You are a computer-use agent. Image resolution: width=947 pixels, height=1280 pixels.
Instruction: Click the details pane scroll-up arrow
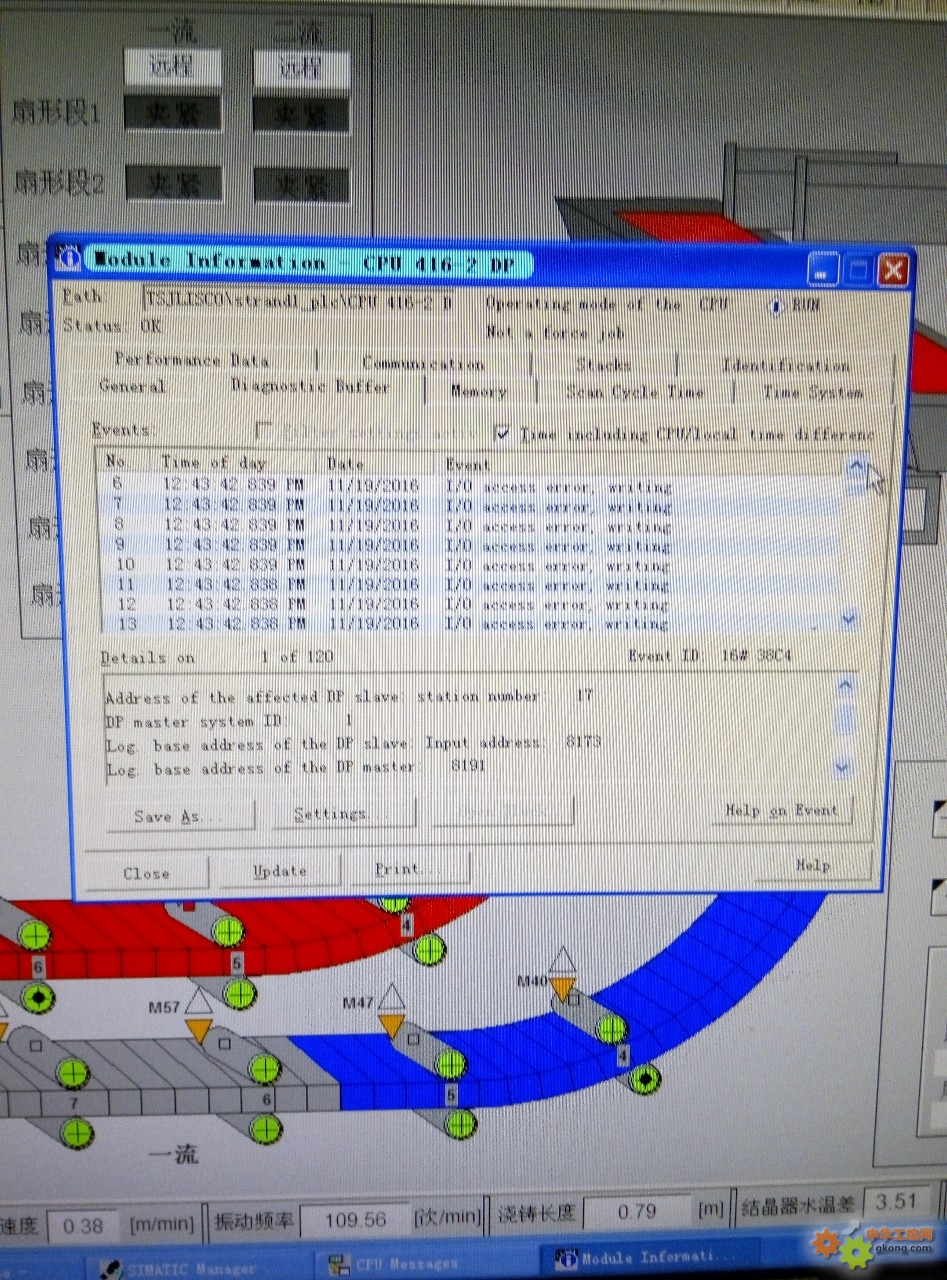[x=845, y=686]
